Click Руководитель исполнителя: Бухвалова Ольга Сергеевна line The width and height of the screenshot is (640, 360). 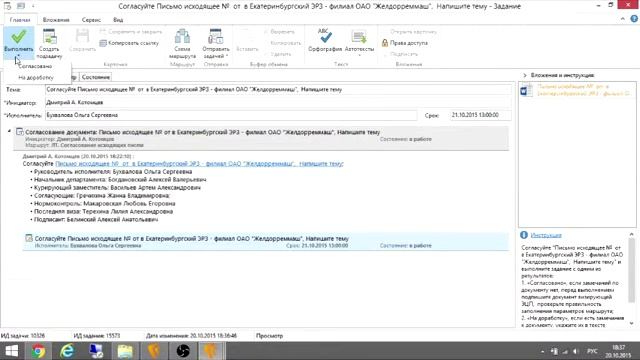coord(113,171)
